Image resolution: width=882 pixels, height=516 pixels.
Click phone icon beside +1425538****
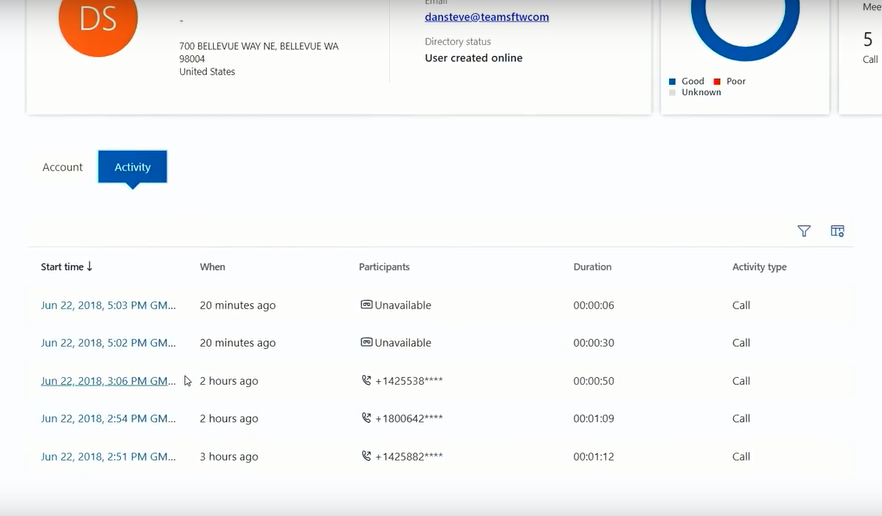tap(366, 381)
